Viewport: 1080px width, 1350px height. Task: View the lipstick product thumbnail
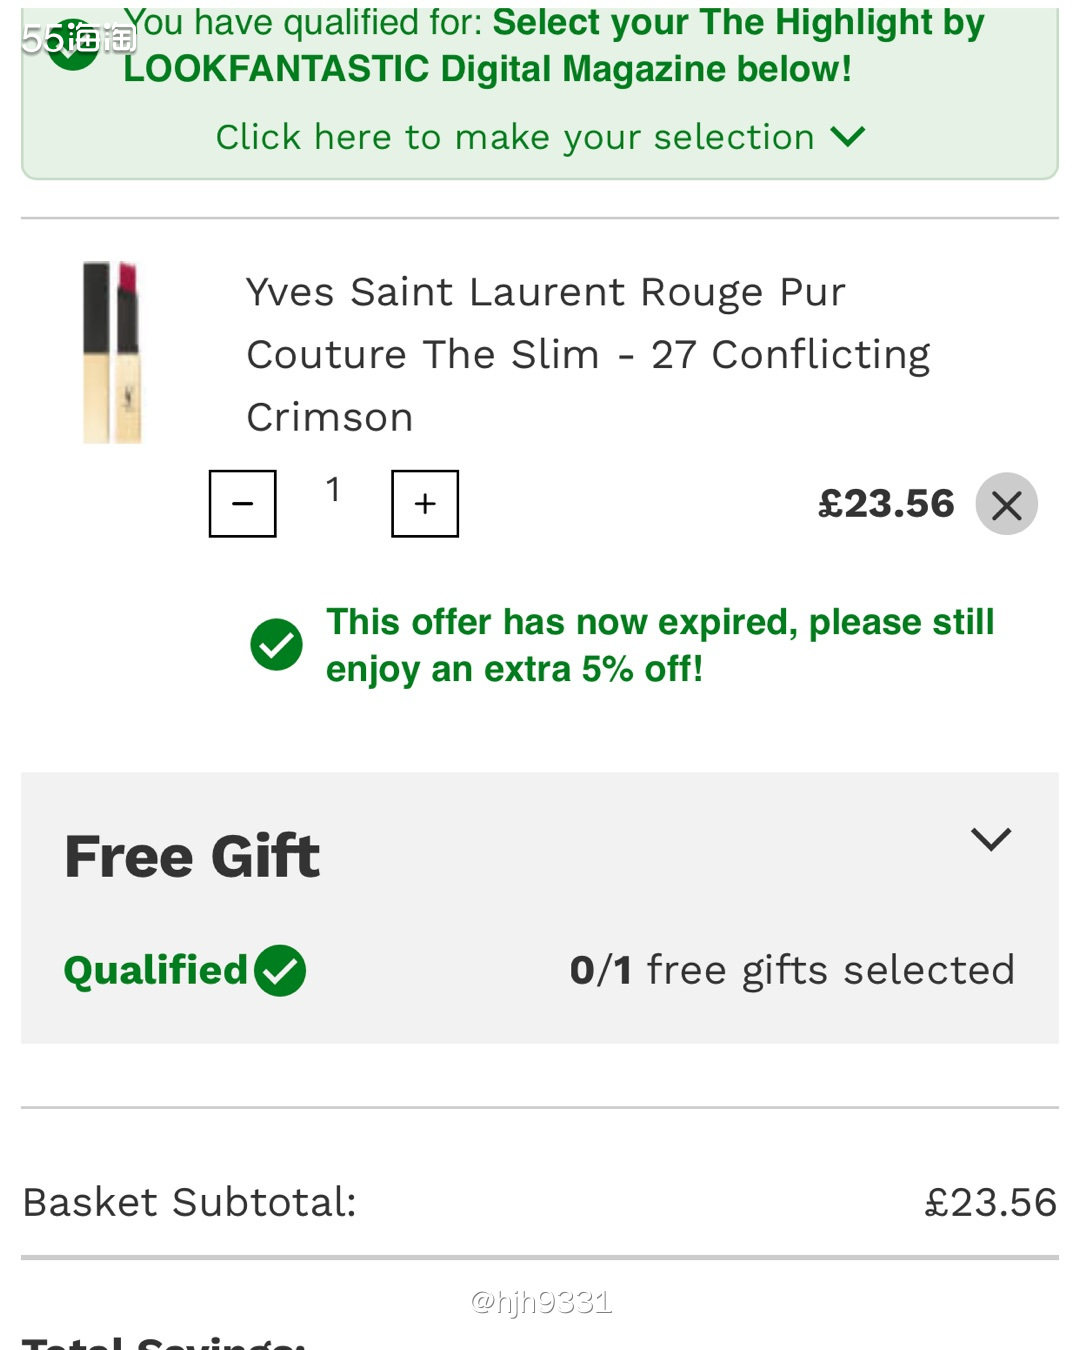(112, 352)
